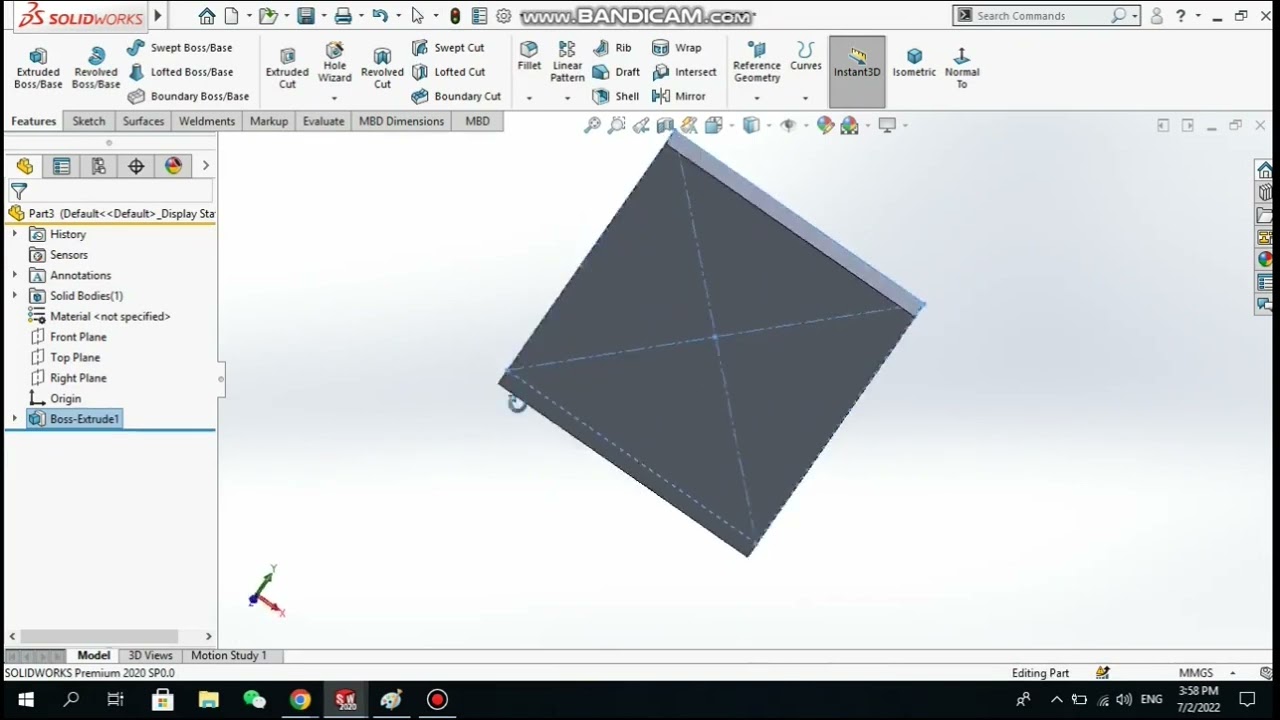Activate the Extruded Cut tool
Screen dimensions: 1280x720
[x=287, y=68]
